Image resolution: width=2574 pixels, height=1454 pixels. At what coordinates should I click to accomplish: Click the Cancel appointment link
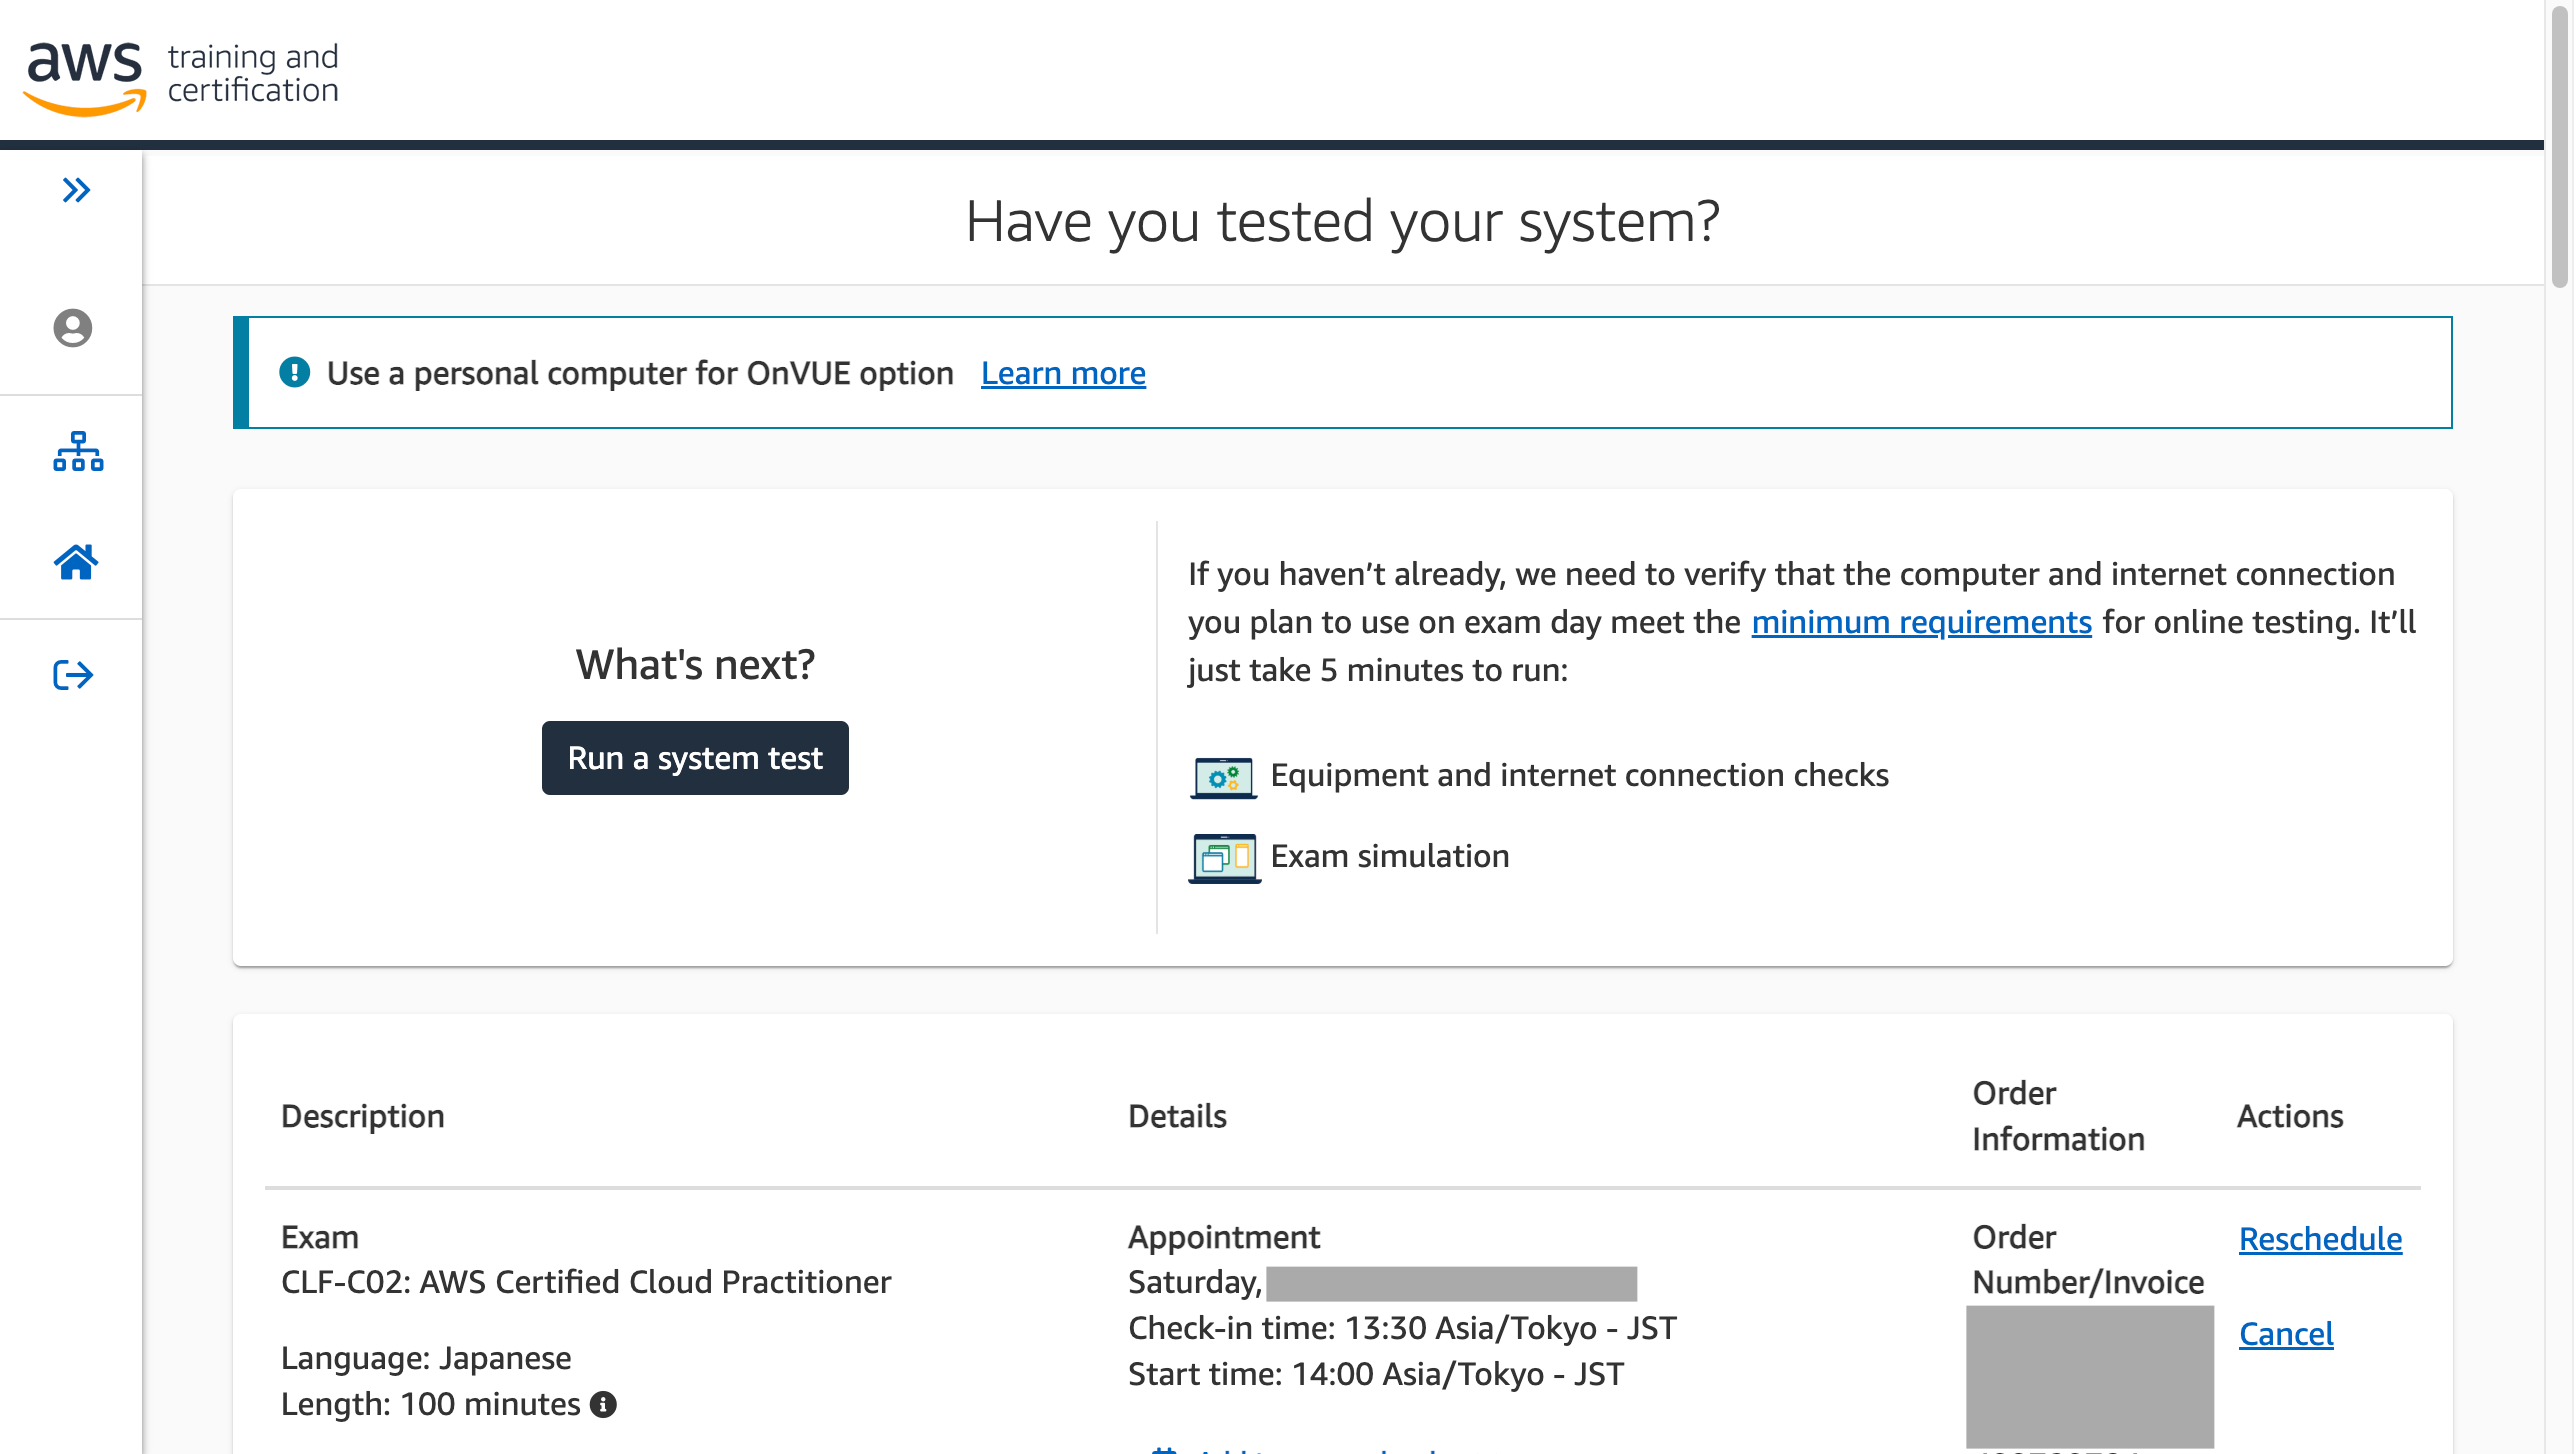2286,1334
